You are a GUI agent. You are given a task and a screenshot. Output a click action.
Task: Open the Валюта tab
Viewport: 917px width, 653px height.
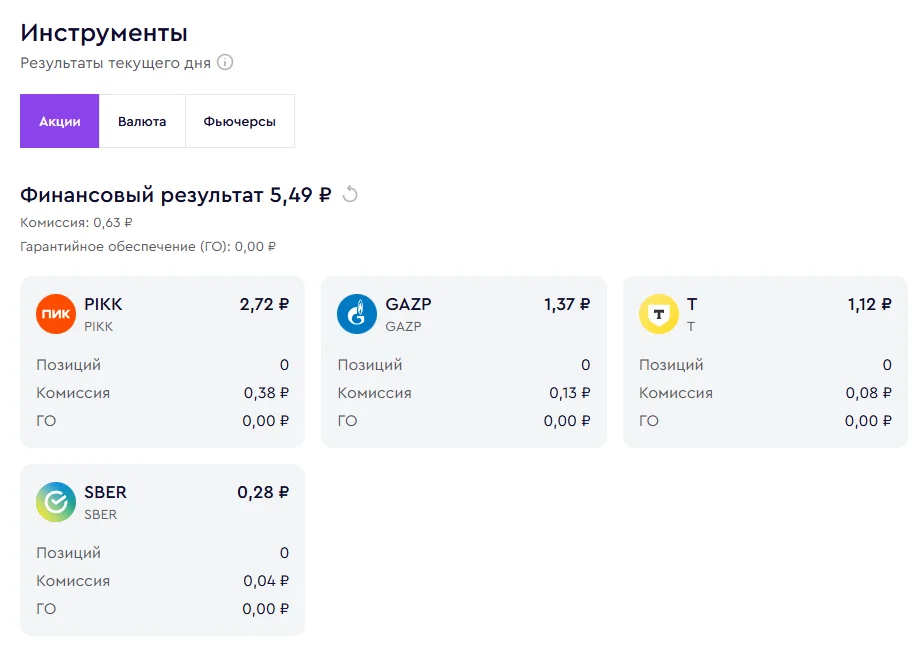point(142,121)
